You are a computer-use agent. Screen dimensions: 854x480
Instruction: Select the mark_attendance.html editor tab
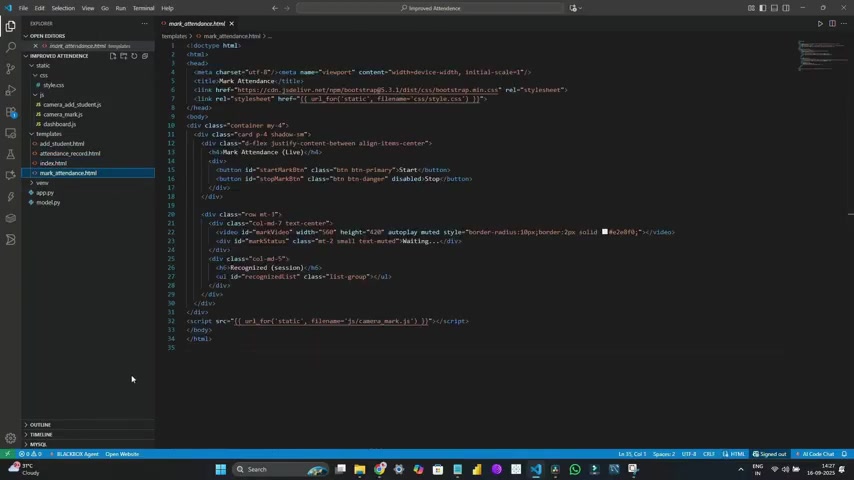(x=196, y=23)
